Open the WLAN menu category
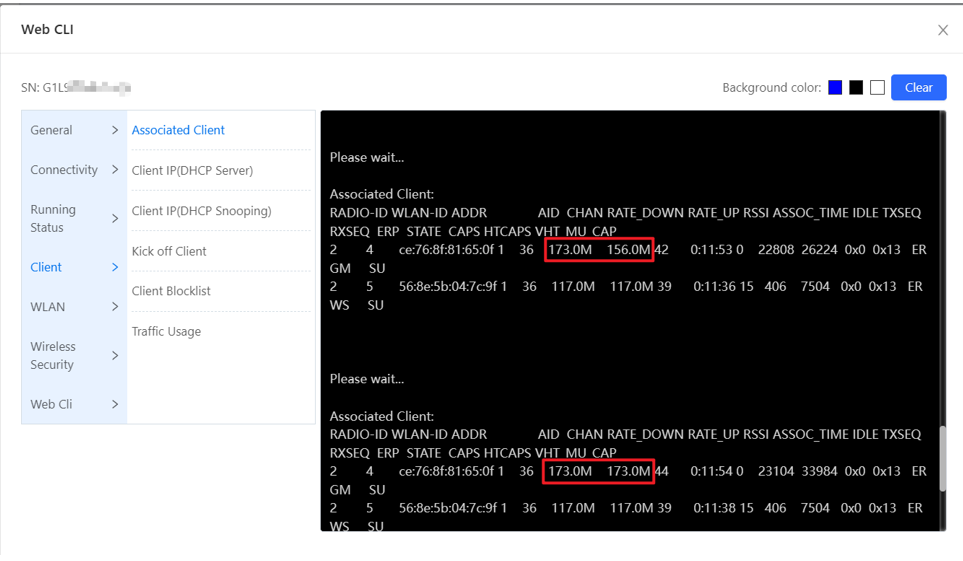Viewport: 963px width, 561px height. click(x=47, y=307)
